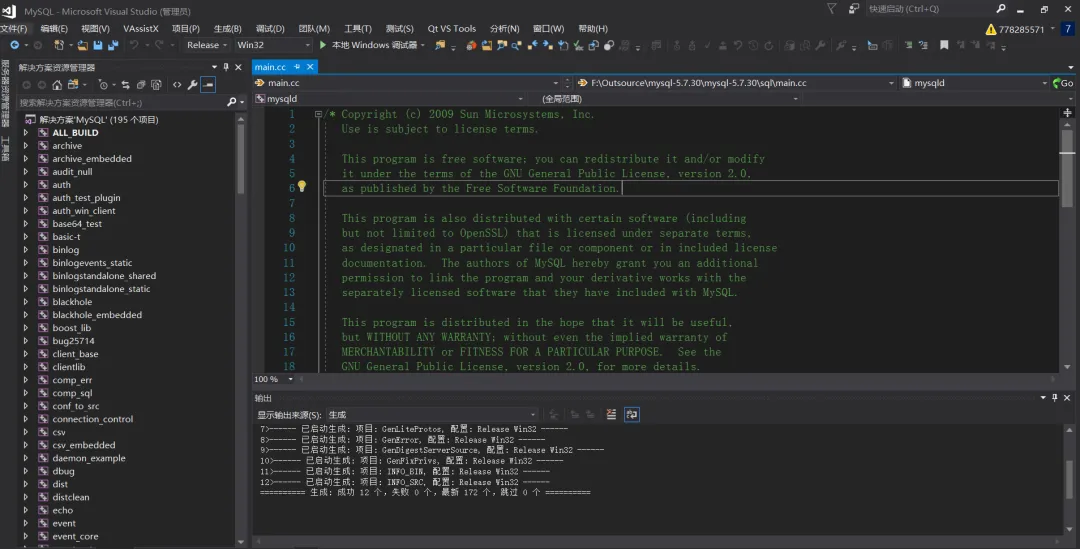This screenshot has width=1080, height=549.
Task: Open Properties wrench icon in Solution Explorer
Action: [x=192, y=85]
